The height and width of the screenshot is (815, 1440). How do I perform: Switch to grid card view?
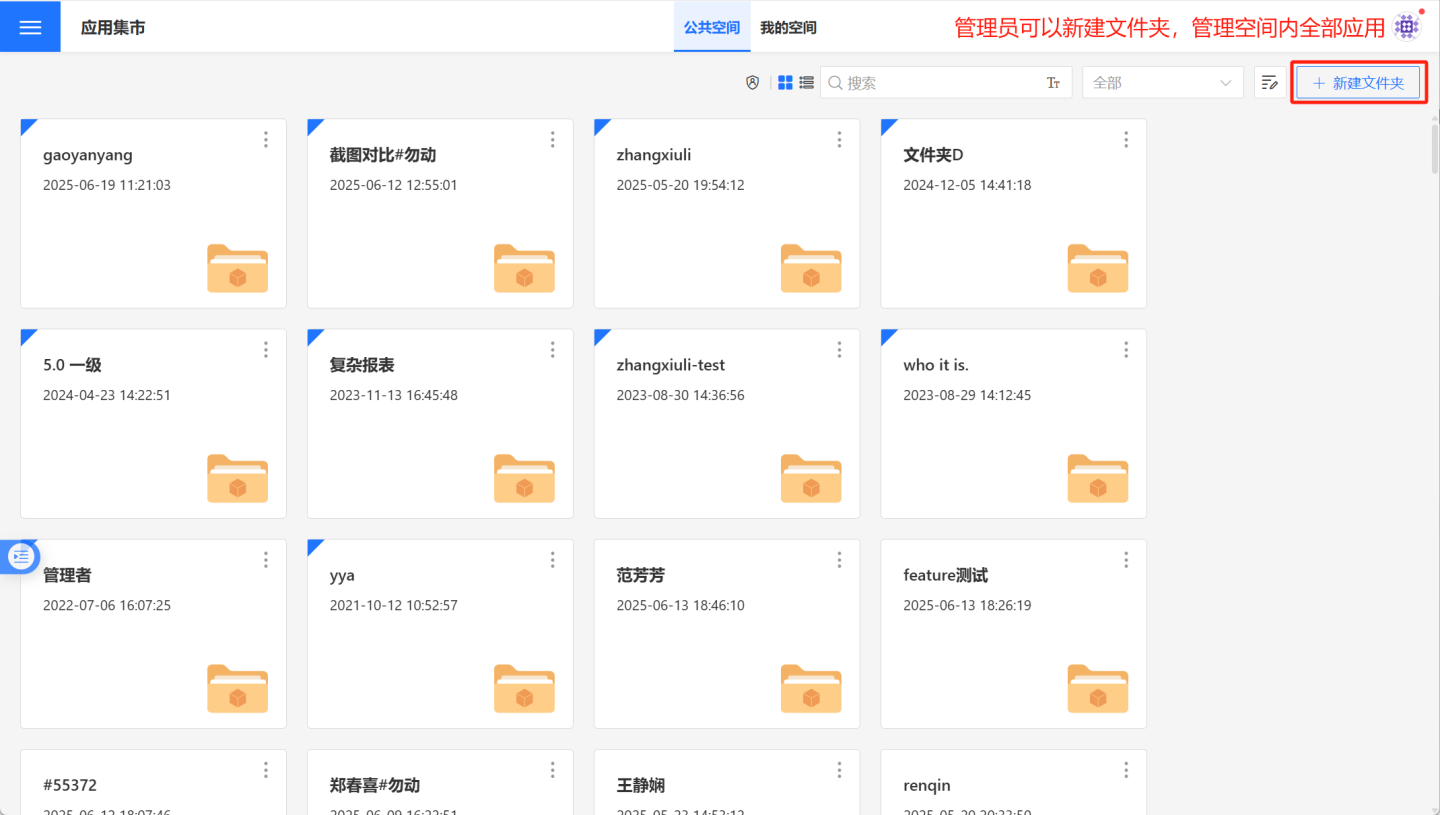point(786,83)
